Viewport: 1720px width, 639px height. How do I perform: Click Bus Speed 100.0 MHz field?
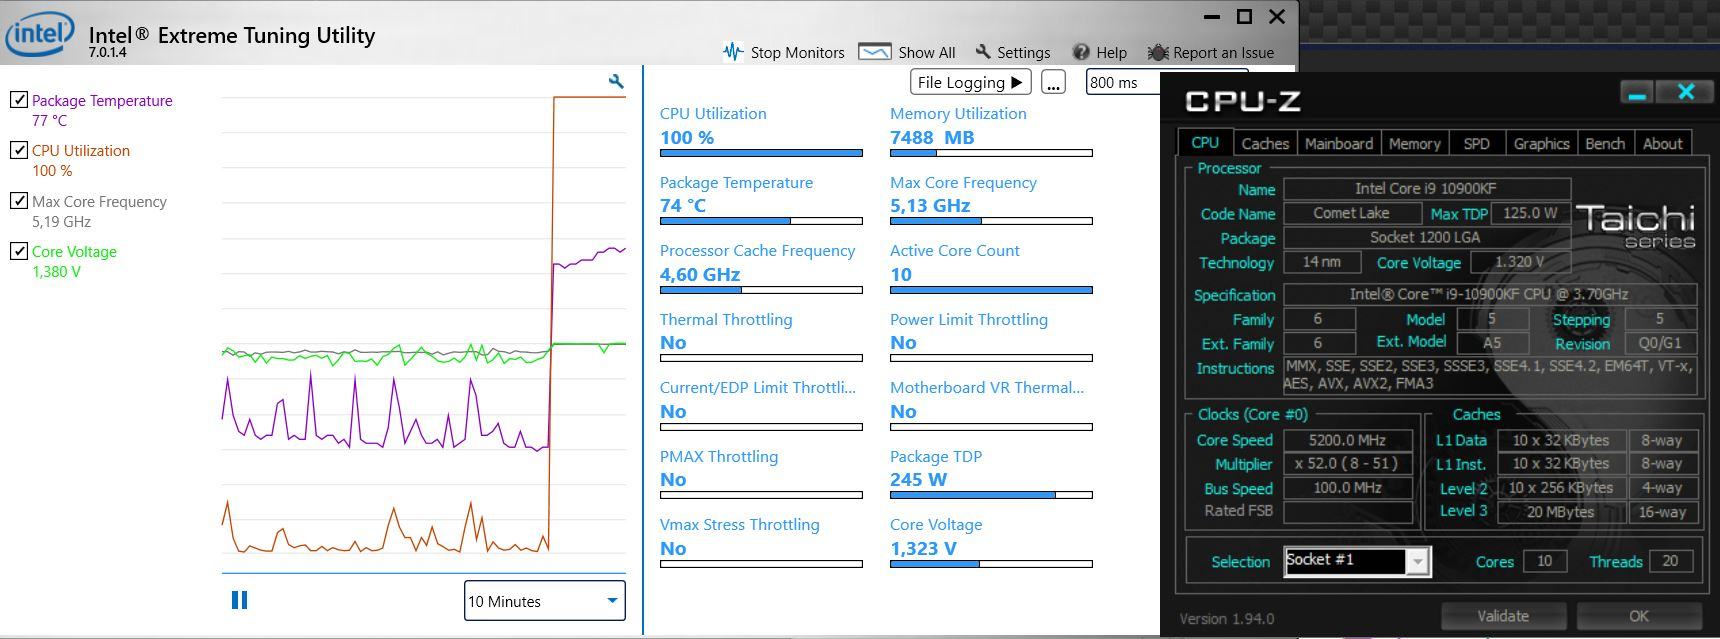tap(1347, 488)
